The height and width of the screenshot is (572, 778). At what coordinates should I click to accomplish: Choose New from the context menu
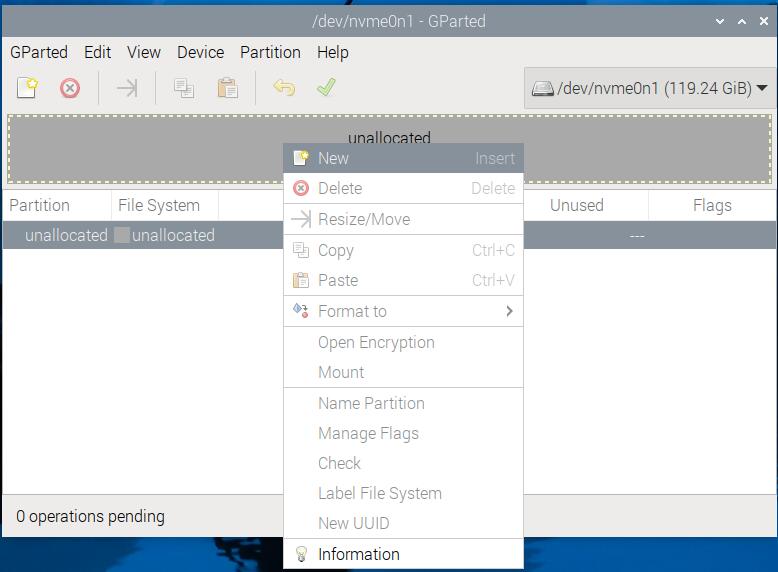(x=403, y=158)
